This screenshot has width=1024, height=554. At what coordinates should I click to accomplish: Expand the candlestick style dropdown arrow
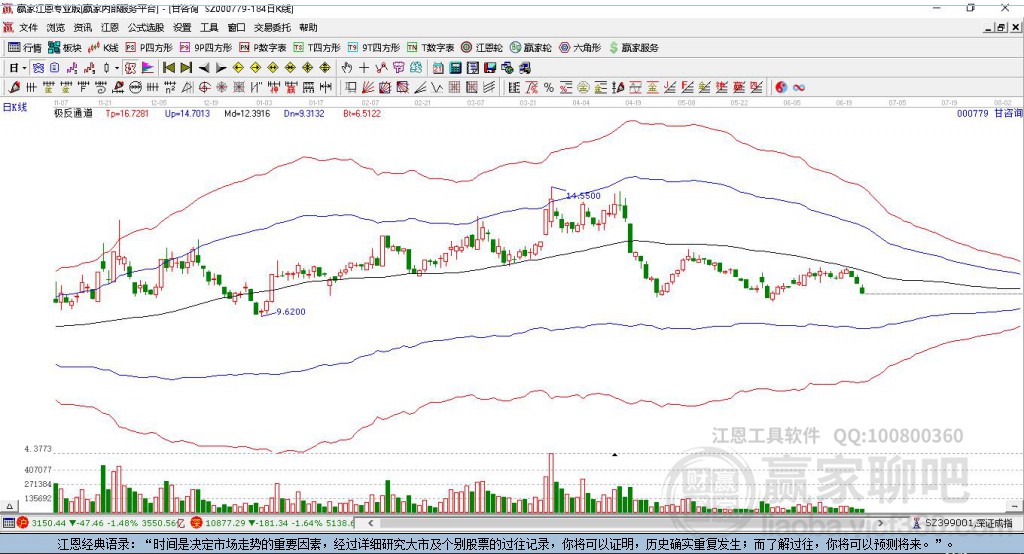click(117, 68)
